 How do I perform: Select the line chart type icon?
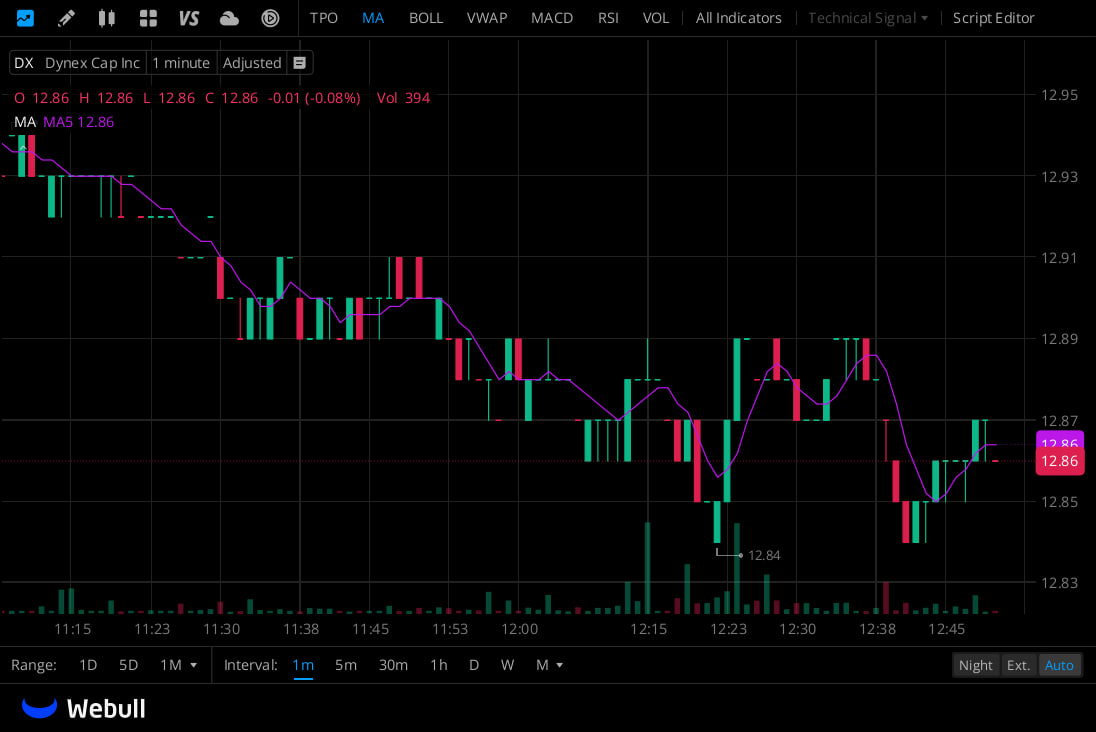coord(25,17)
